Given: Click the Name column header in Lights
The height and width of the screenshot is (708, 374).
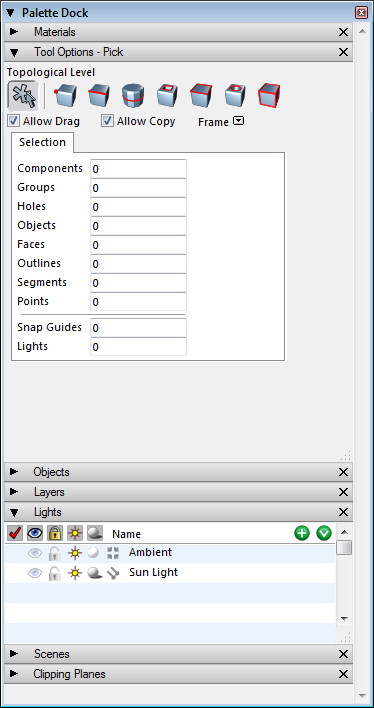Looking at the screenshot, I should 126,534.
